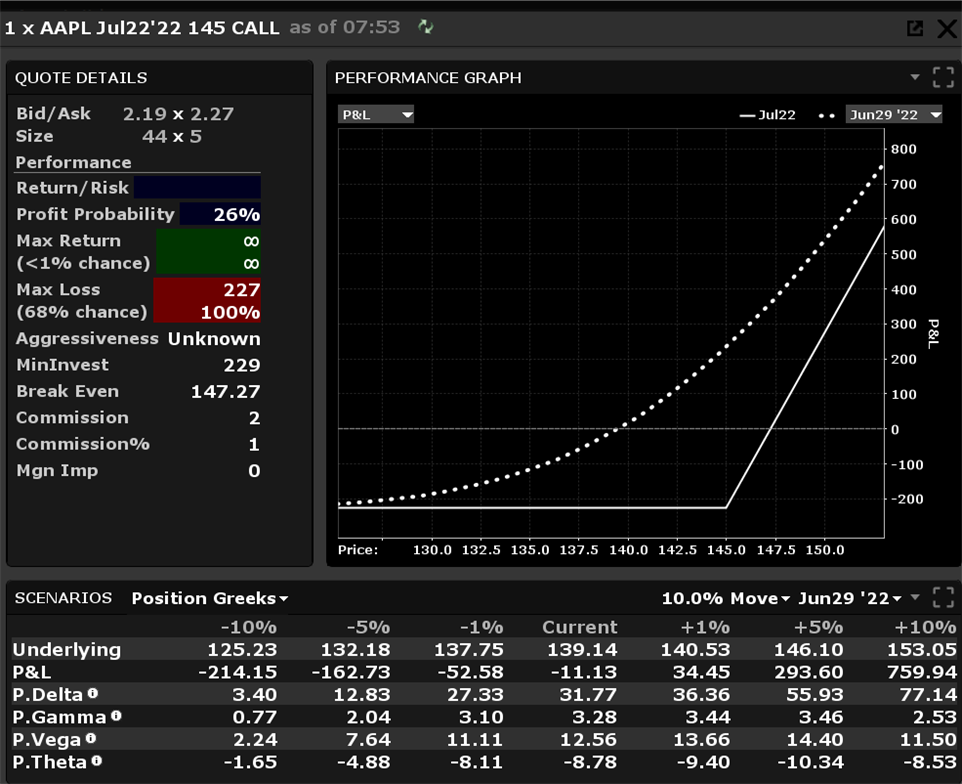Click the Current scenario column header
Viewport: 962px width, 784px height.
(580, 627)
